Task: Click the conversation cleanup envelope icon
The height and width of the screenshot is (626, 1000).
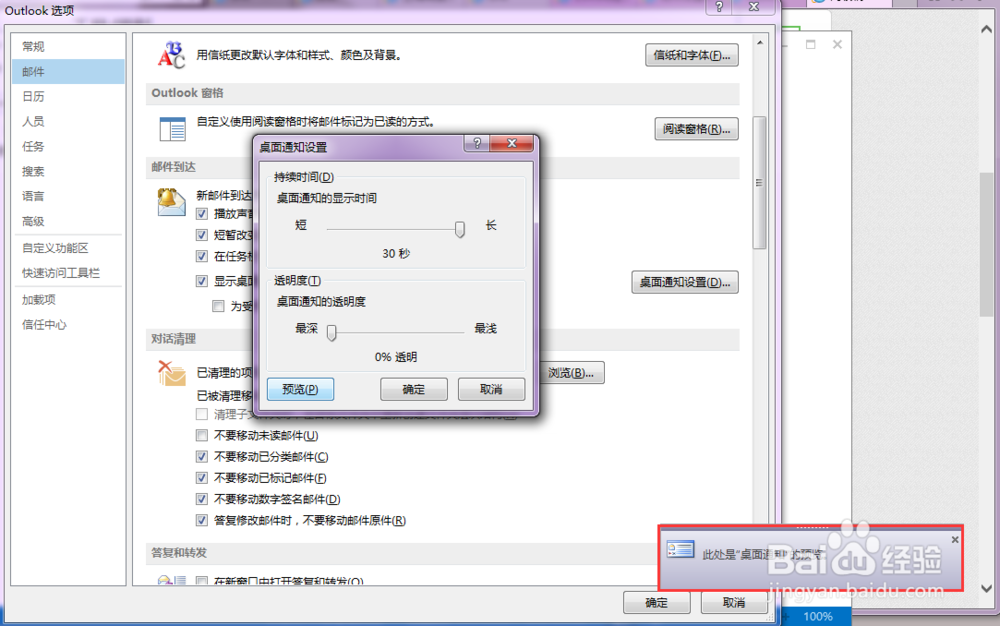Action: [x=171, y=374]
